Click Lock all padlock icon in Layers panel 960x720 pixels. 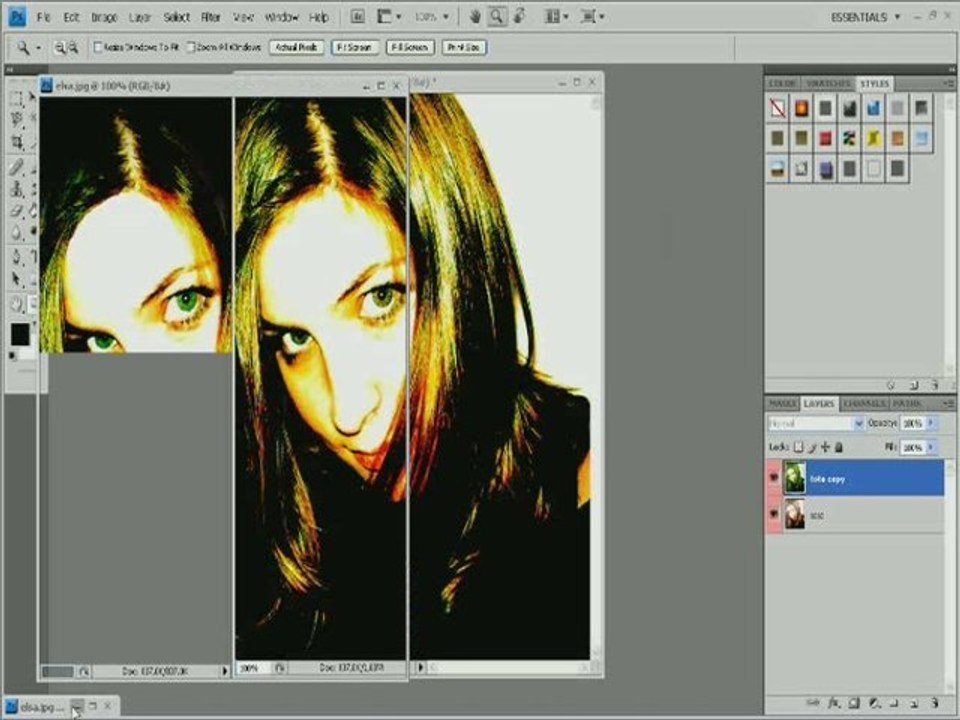point(839,447)
